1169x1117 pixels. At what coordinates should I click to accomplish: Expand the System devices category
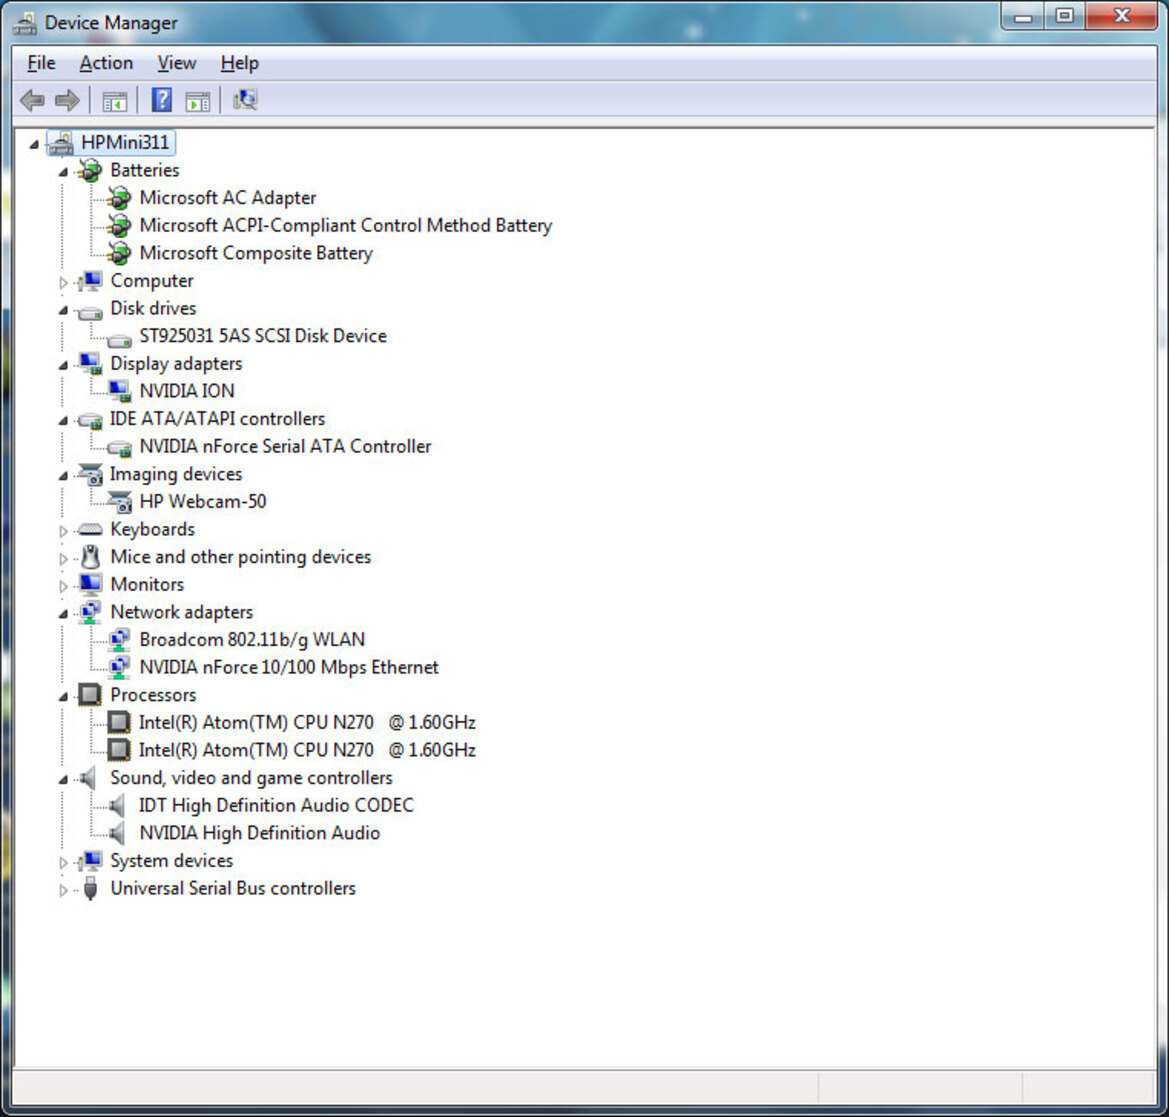63,862
